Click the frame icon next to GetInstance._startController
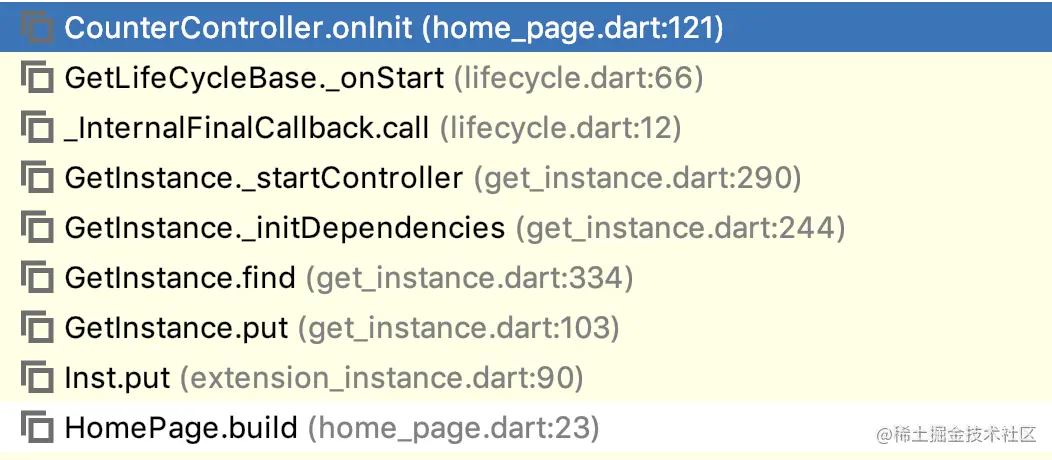Image resolution: width=1052 pixels, height=460 pixels. click(37, 178)
